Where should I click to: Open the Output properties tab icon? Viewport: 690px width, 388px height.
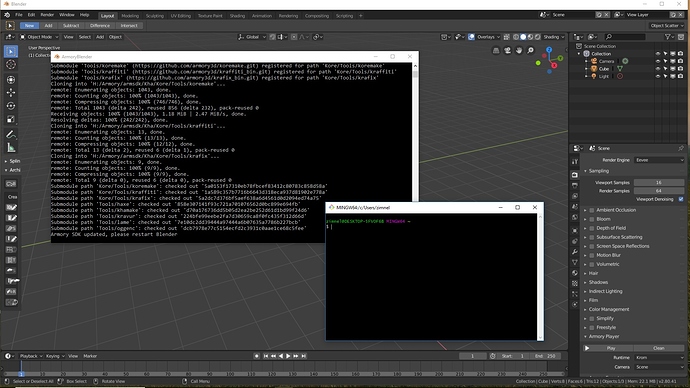point(575,185)
